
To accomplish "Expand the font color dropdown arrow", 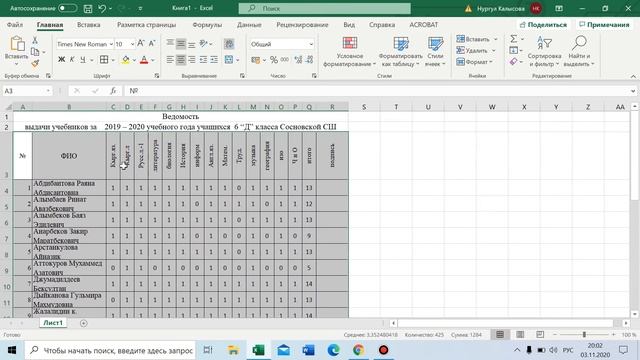I will [153, 60].
